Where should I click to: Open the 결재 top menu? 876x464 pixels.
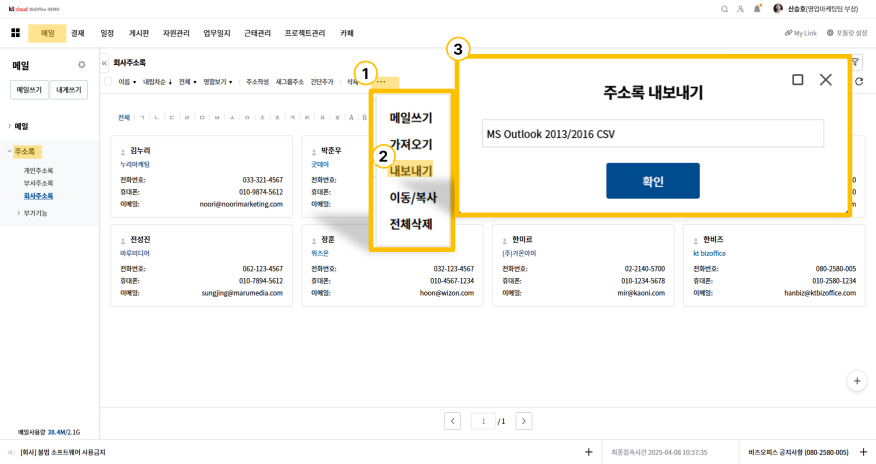78,33
